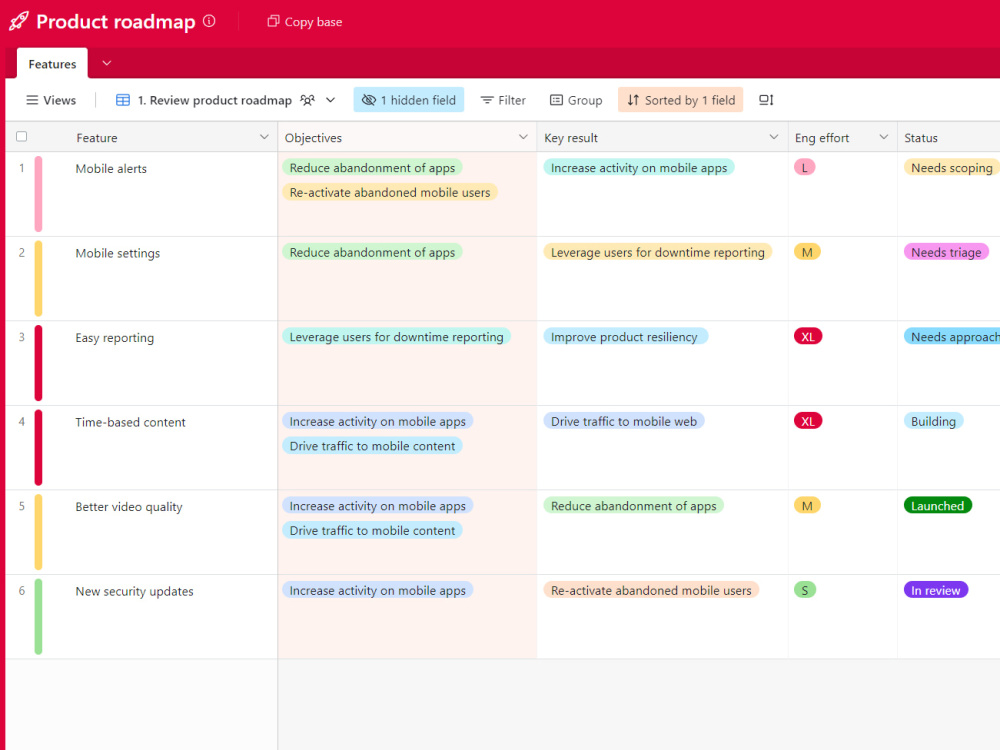The width and height of the screenshot is (1000, 750).
Task: Click Drive traffic to mobile content in Time-based content row
Action: point(372,446)
